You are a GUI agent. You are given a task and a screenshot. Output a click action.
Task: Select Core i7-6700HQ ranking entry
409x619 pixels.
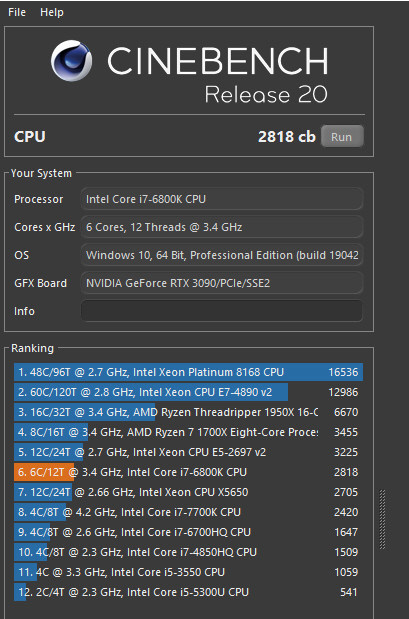(188, 532)
